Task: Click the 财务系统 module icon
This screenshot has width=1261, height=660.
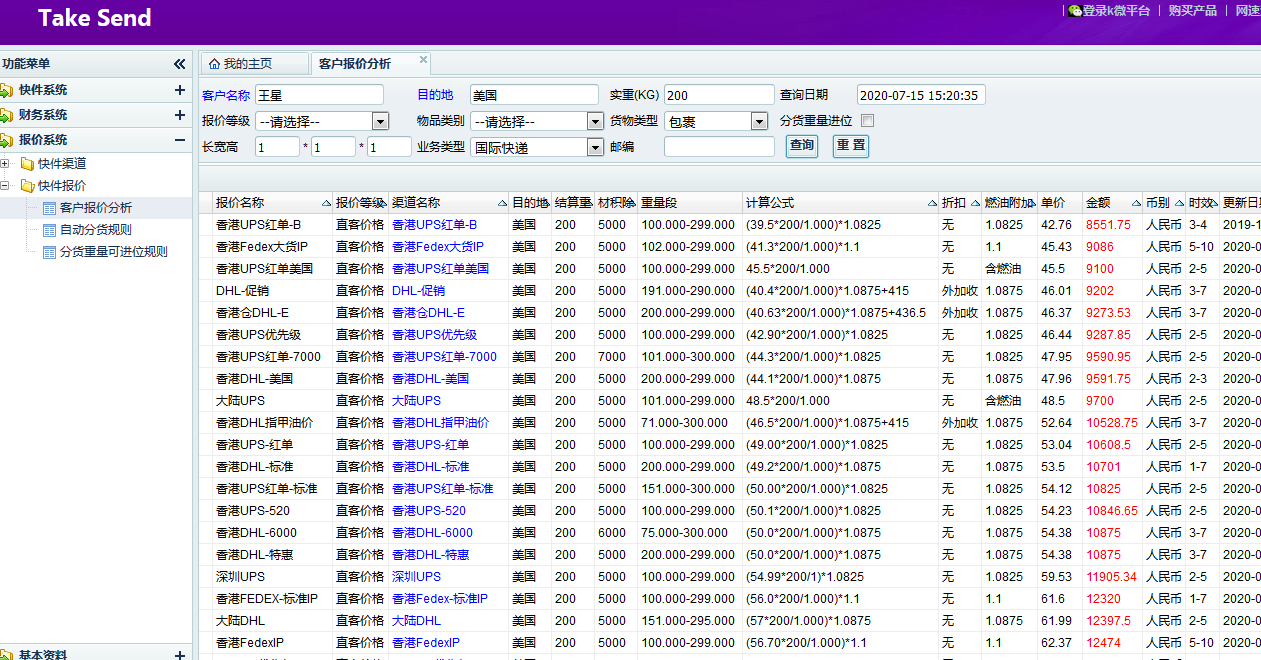Action: 8,115
